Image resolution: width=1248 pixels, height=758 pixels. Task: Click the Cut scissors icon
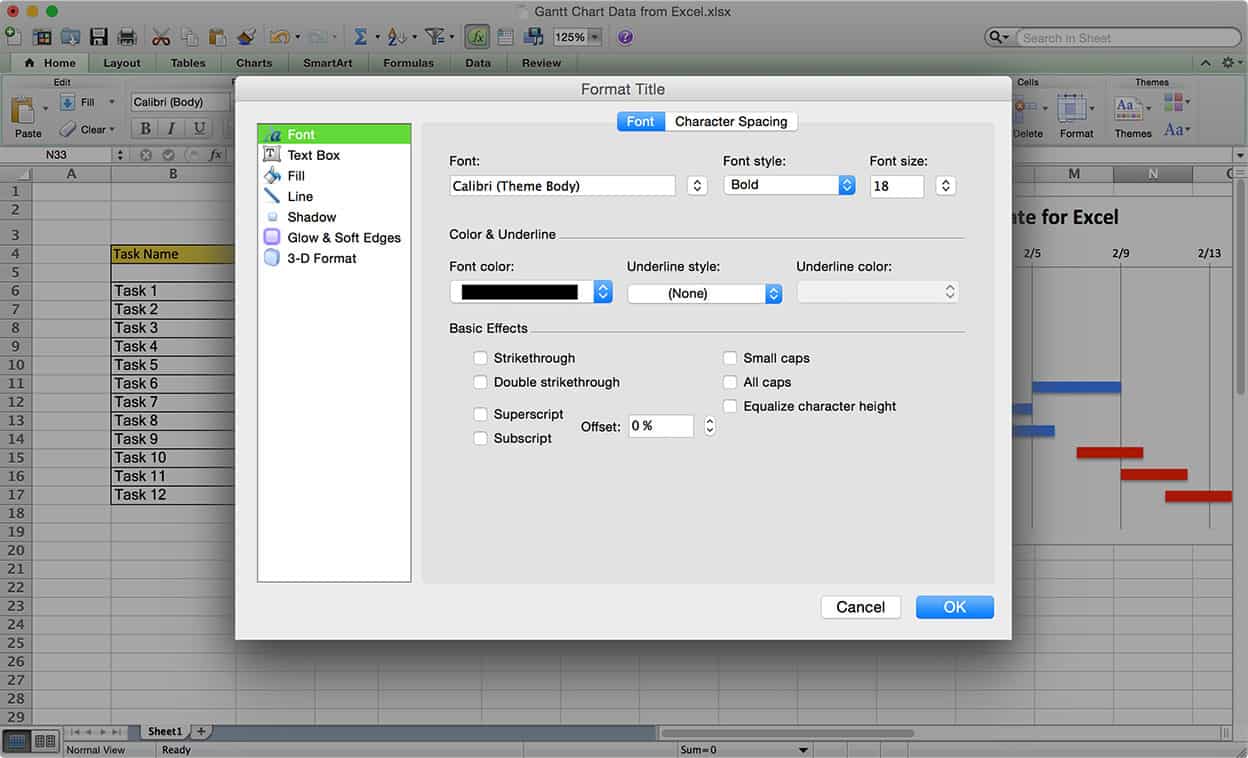click(160, 37)
